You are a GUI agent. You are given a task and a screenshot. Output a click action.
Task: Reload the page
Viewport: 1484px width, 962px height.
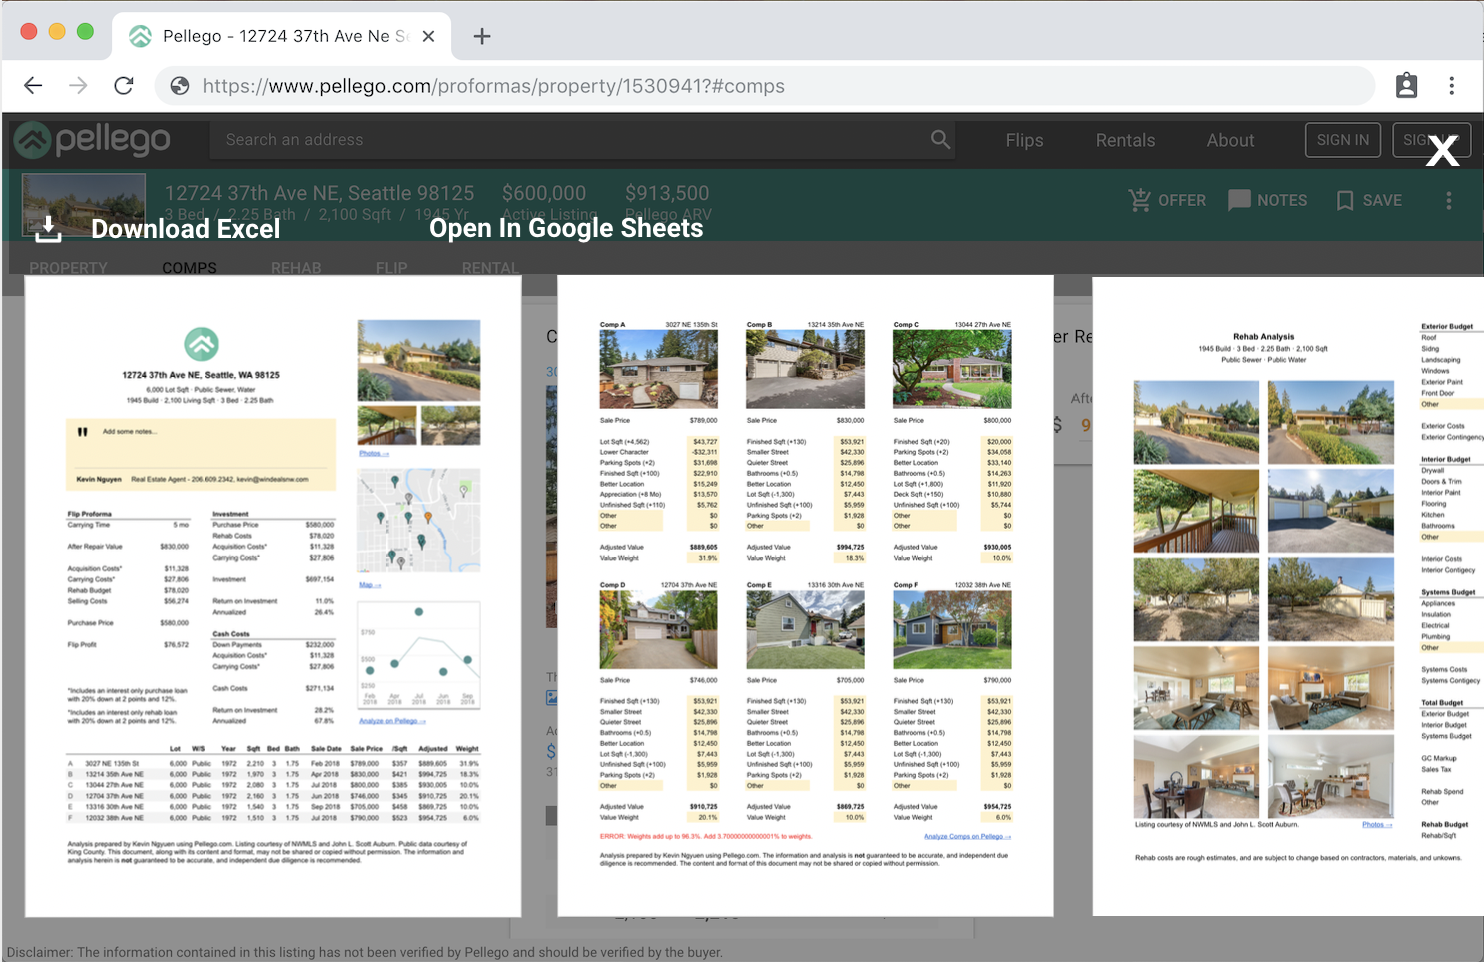[x=124, y=86]
